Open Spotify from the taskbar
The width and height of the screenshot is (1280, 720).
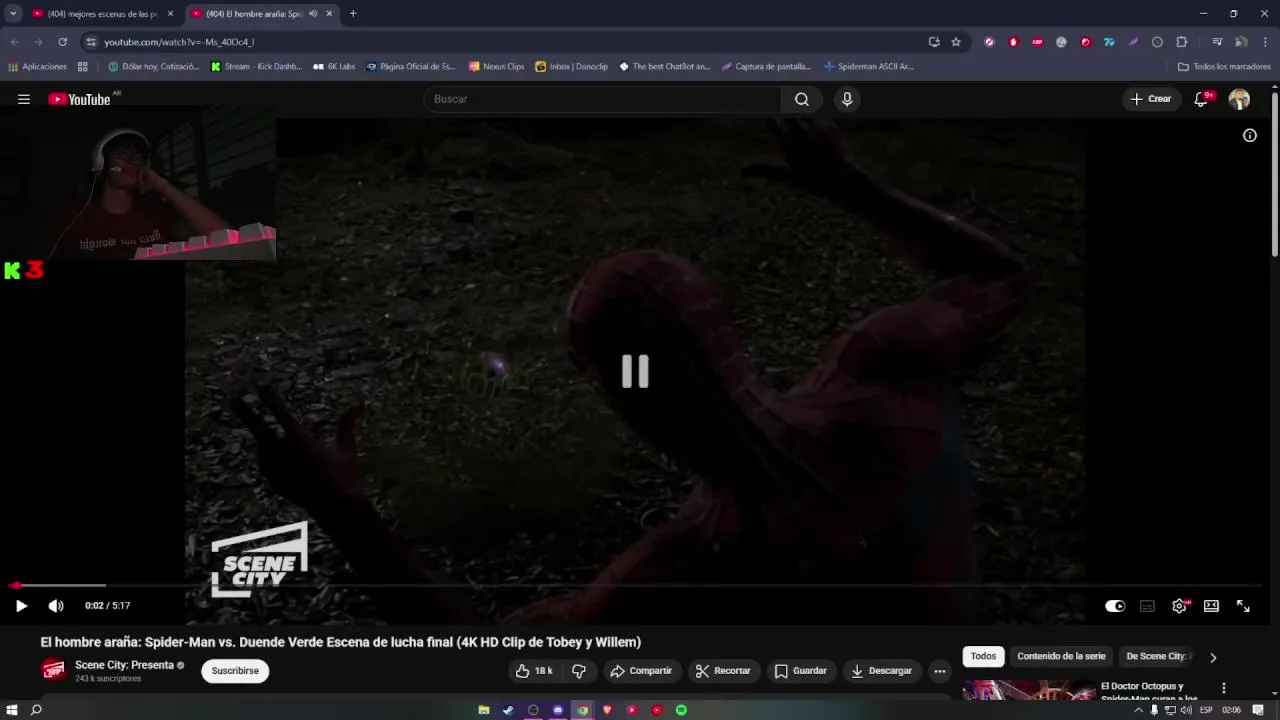[681, 710]
